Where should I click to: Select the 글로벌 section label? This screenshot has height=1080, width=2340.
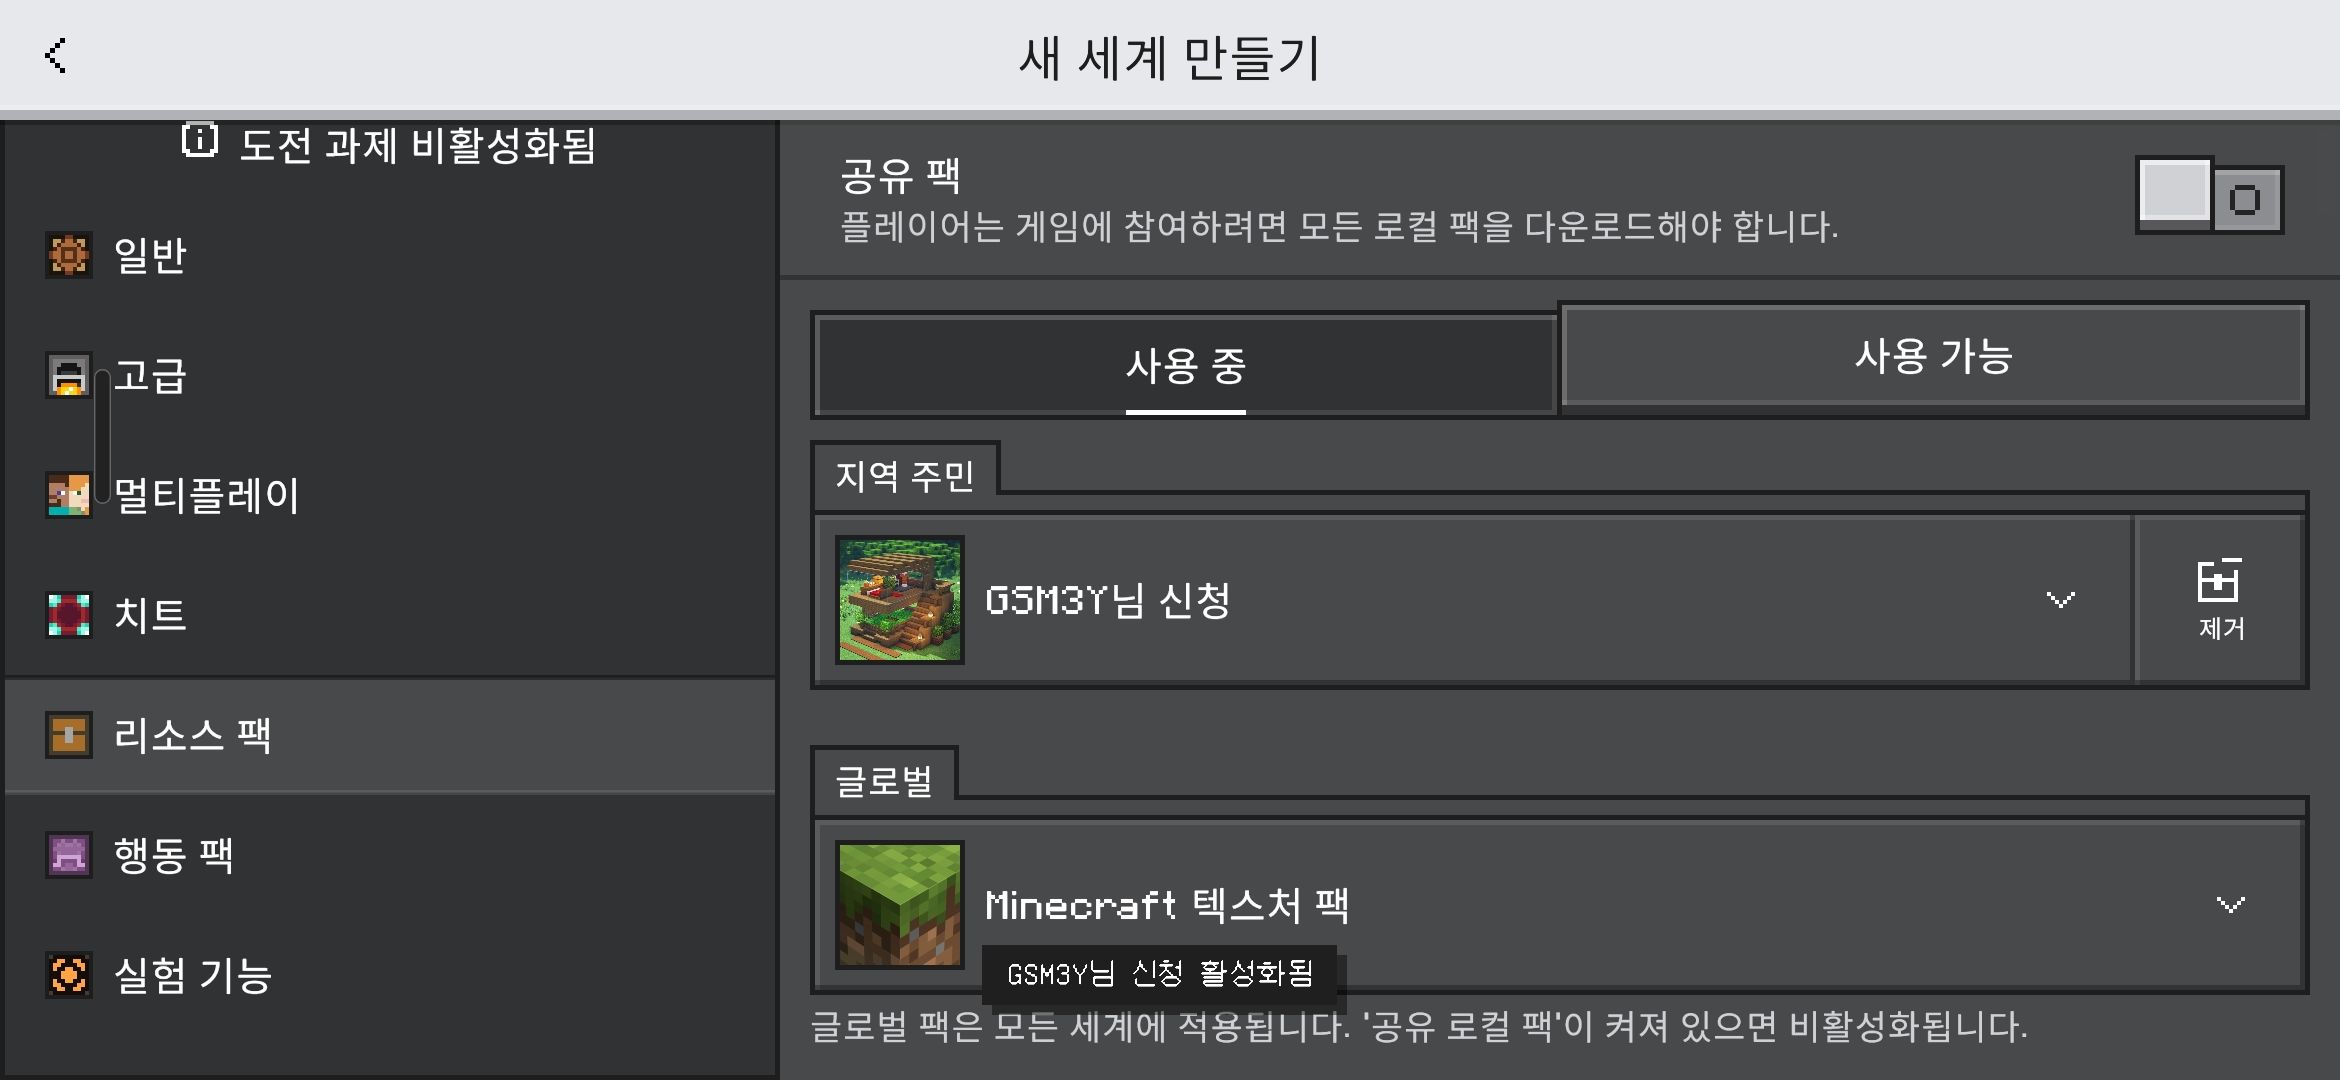(x=884, y=781)
